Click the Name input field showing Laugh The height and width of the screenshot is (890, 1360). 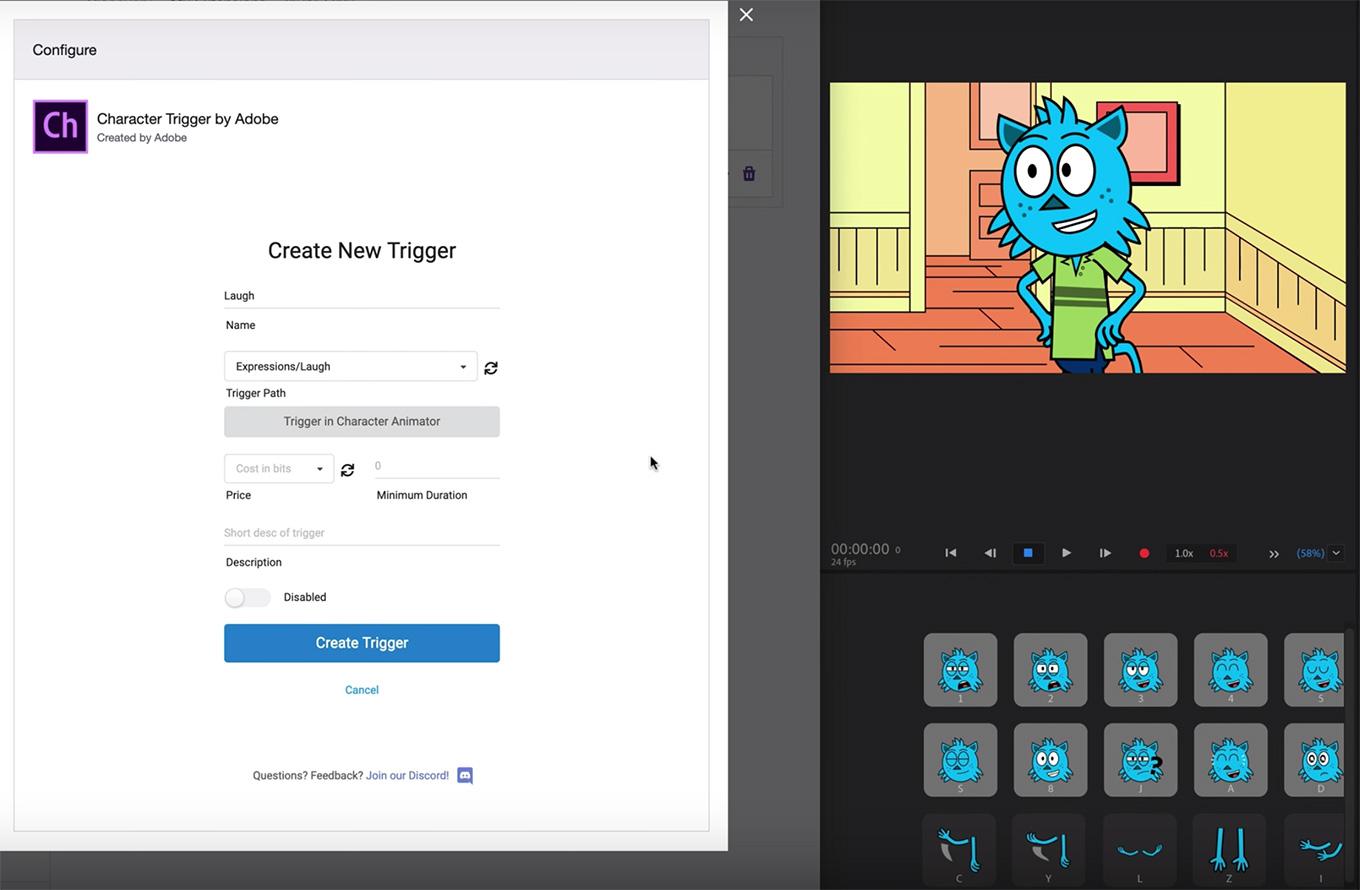click(362, 296)
